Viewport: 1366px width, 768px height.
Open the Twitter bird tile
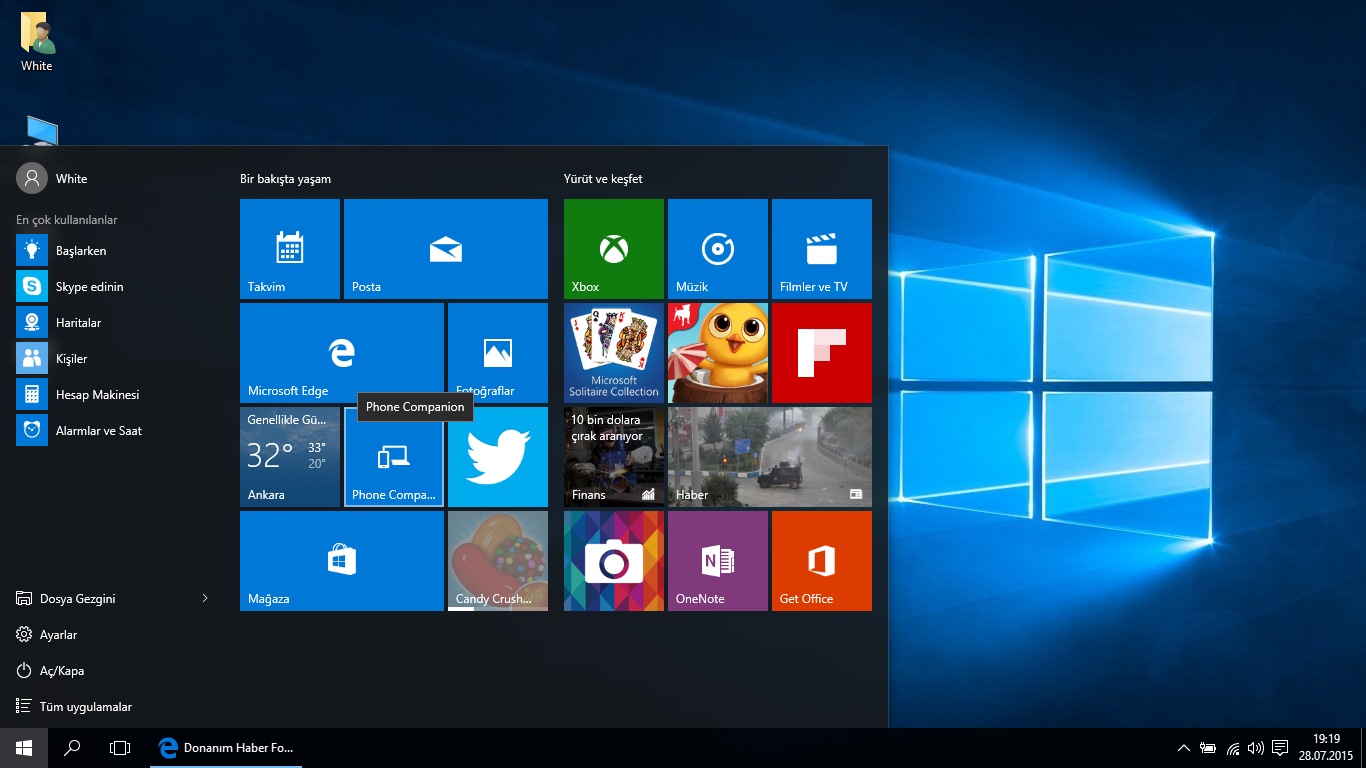[x=498, y=457]
